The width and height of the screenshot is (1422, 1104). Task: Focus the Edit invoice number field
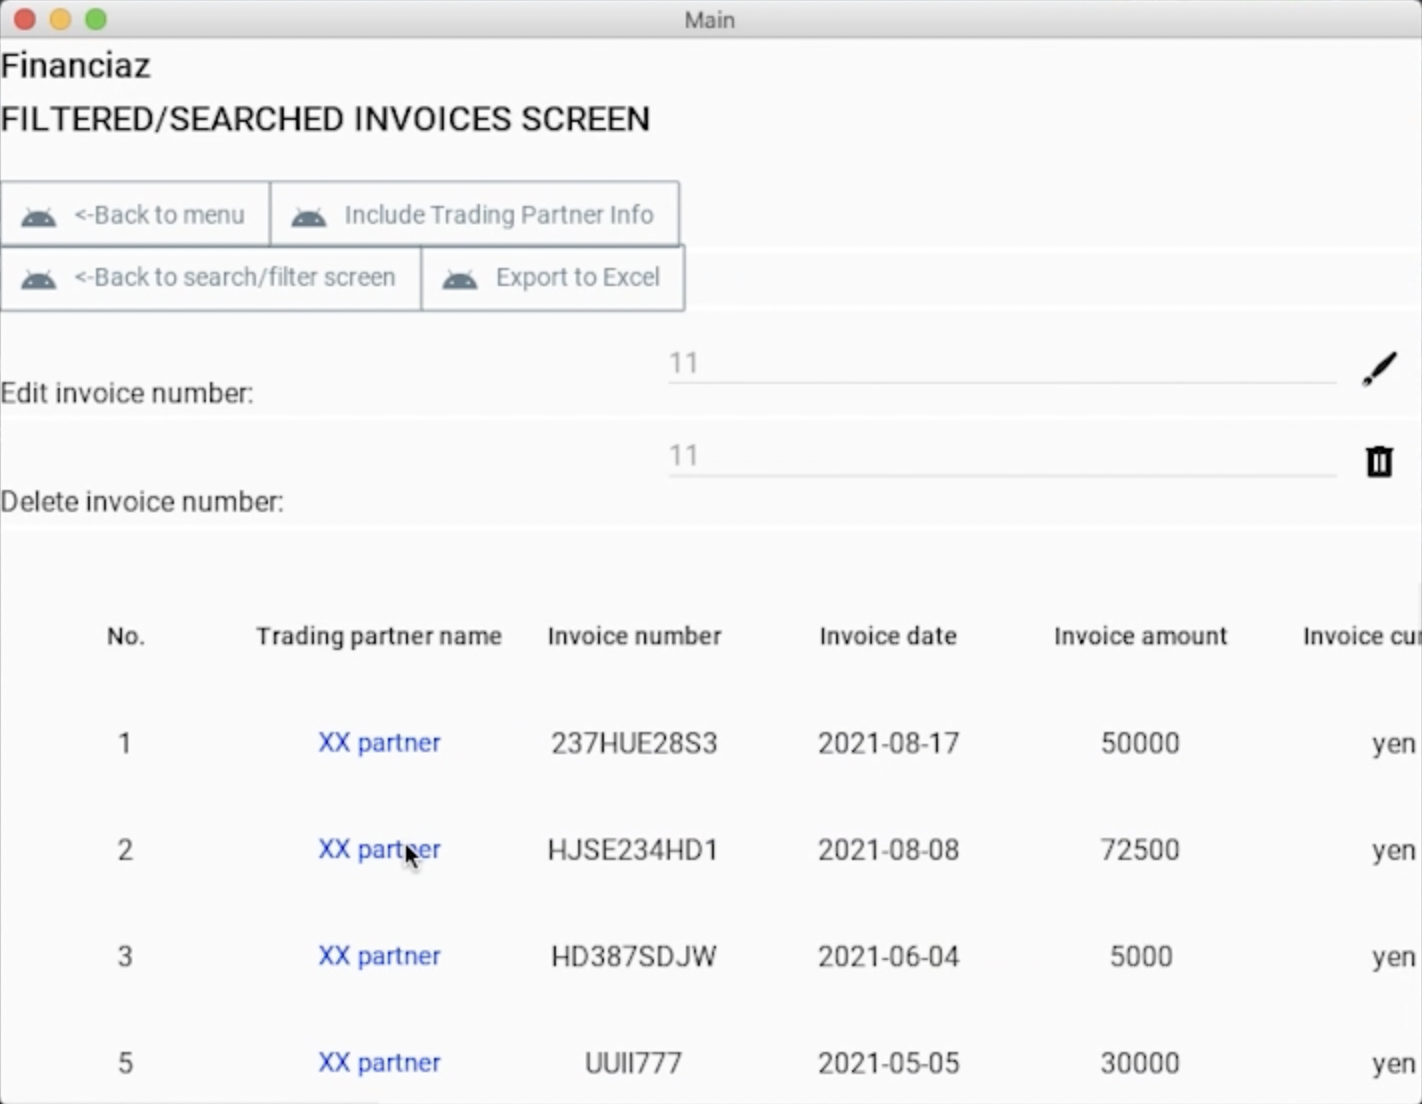(x=1000, y=363)
